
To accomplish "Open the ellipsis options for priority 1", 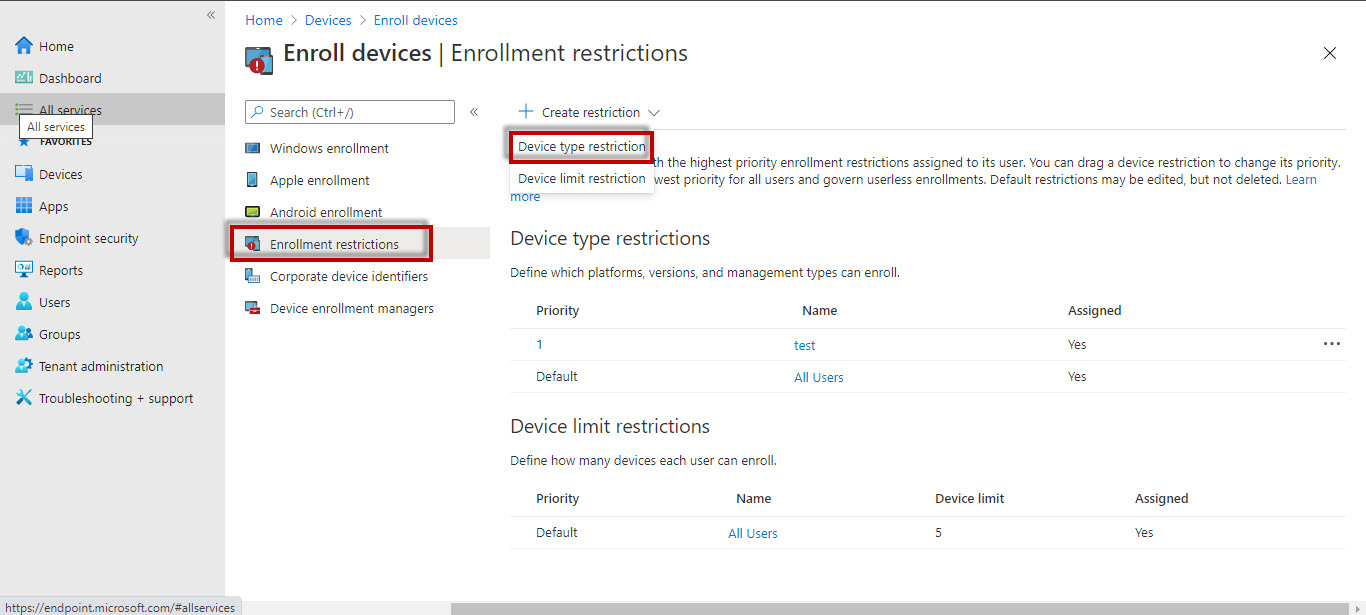I will point(1331,343).
